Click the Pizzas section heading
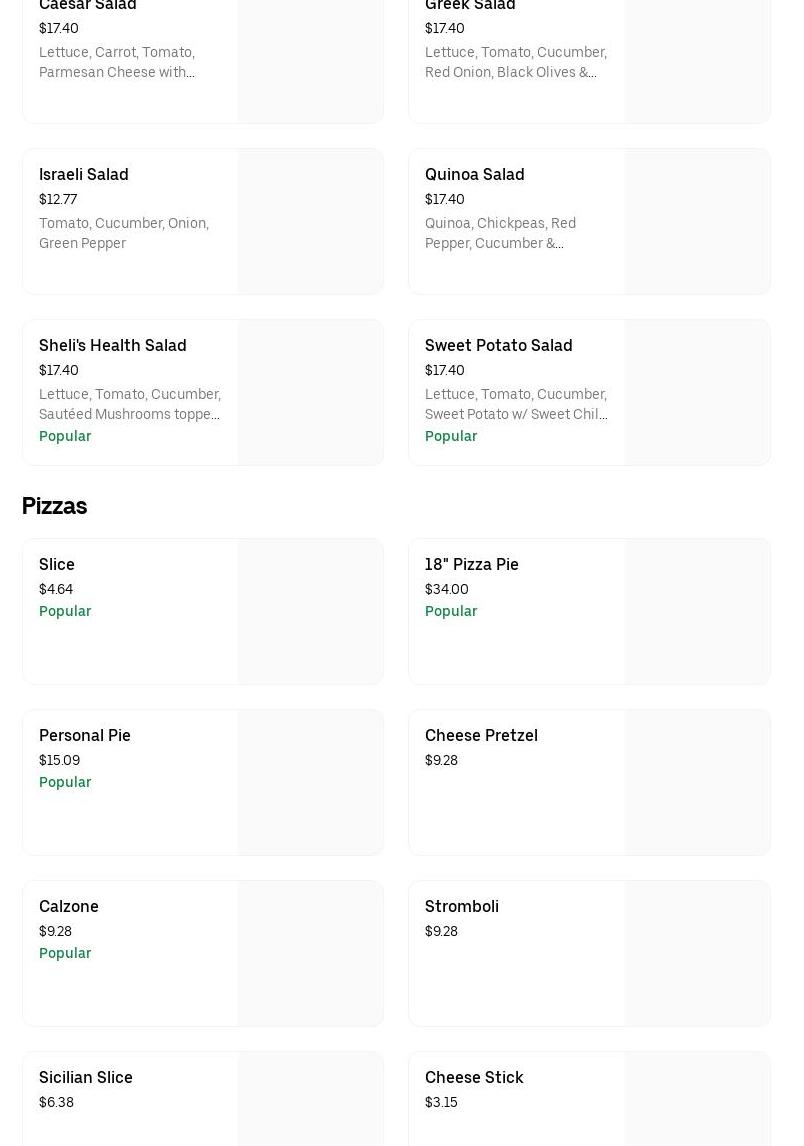The height and width of the screenshot is (1146, 804). point(55,507)
